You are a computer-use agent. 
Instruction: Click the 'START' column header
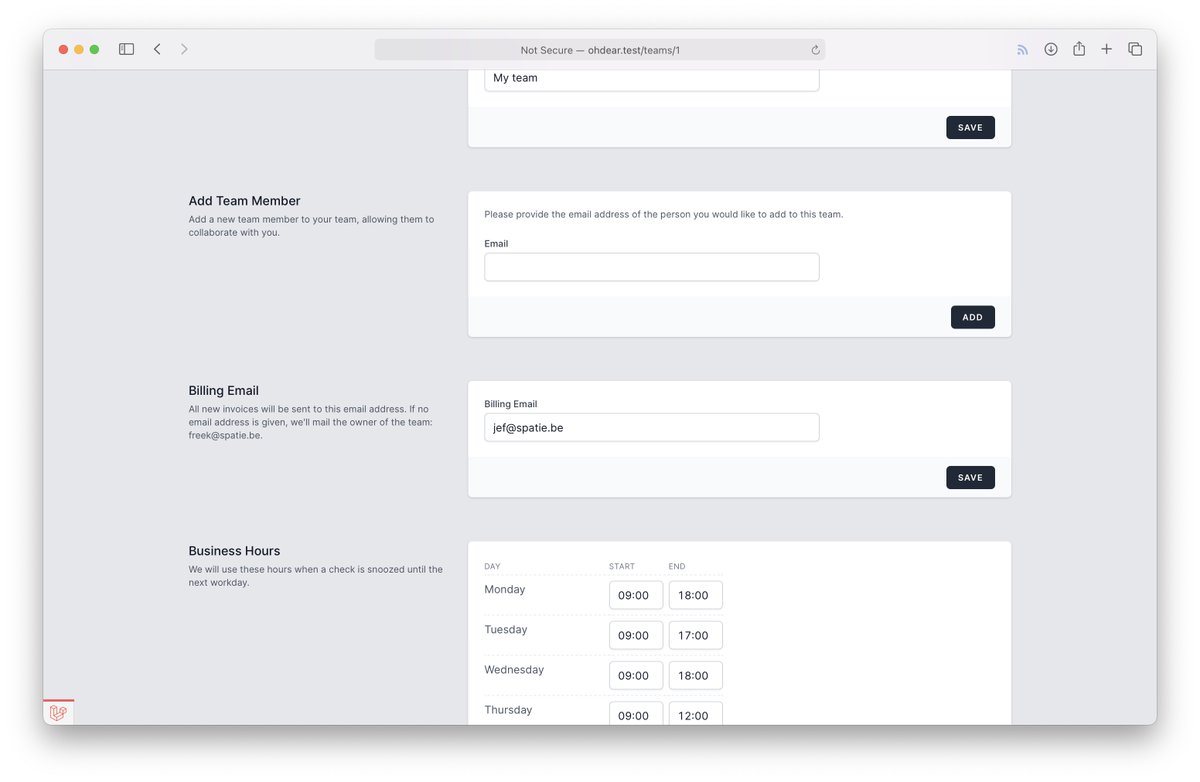[622, 566]
